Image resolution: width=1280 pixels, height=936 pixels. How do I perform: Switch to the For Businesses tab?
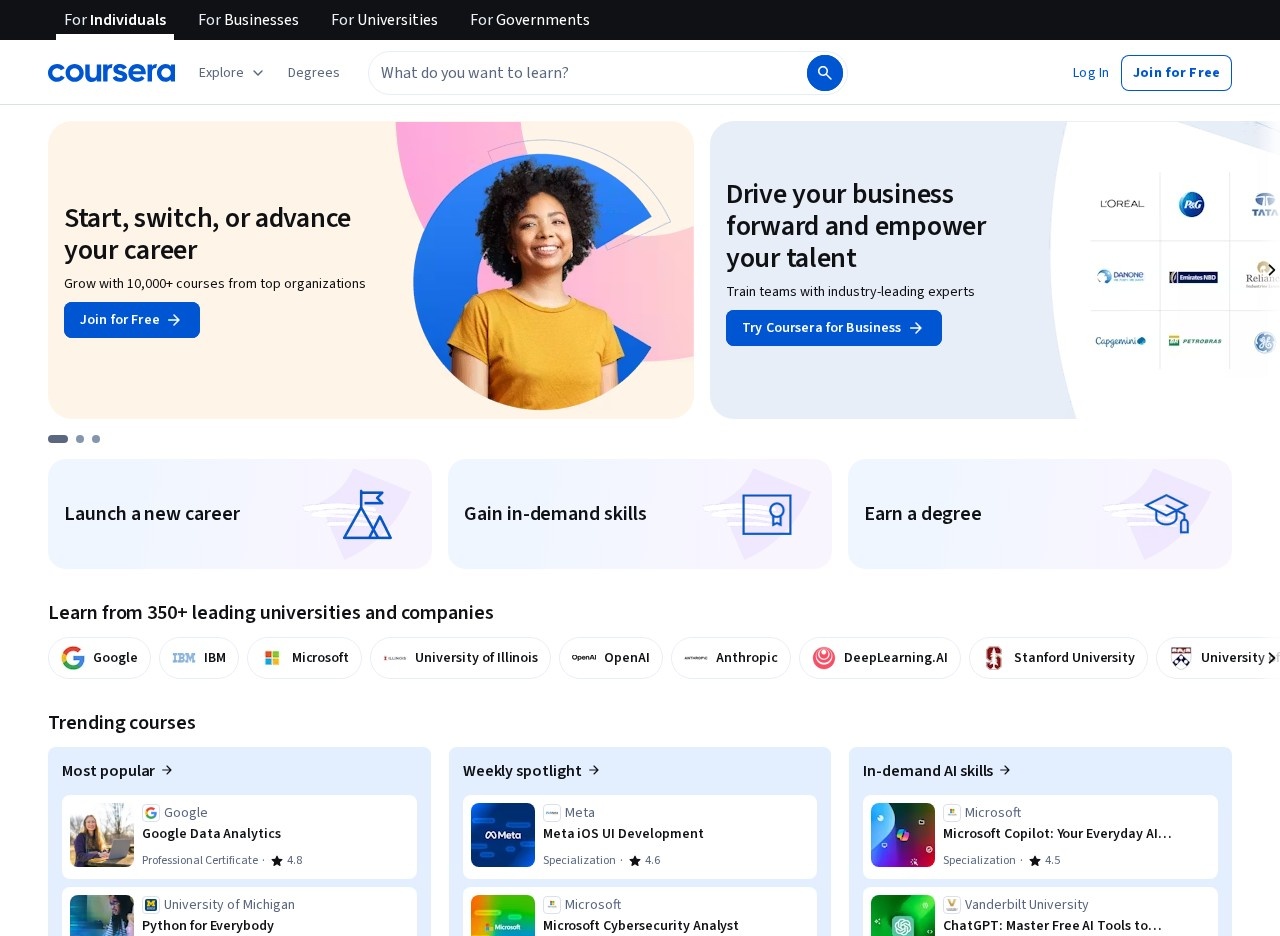[248, 20]
